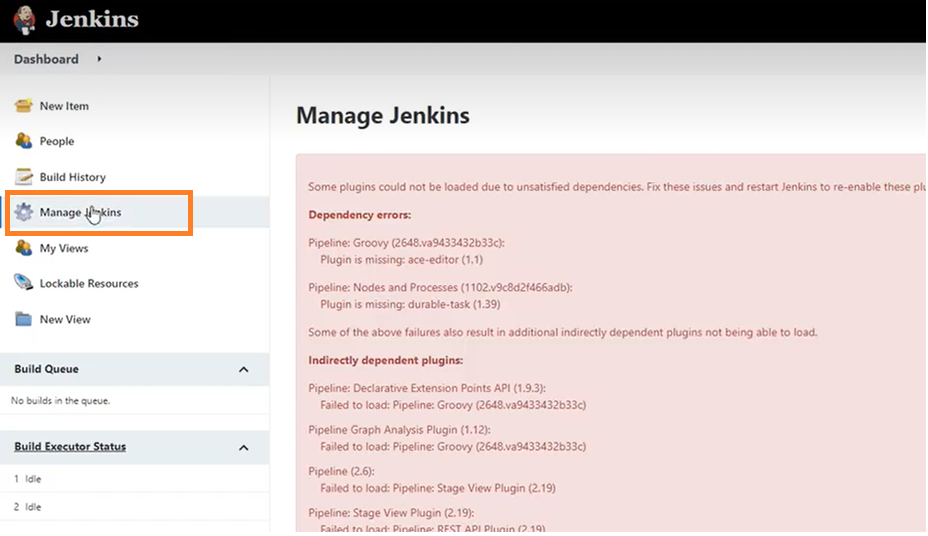Click the 'Dependency errors:' heading
This screenshot has height=536, width=928.
coord(359,215)
